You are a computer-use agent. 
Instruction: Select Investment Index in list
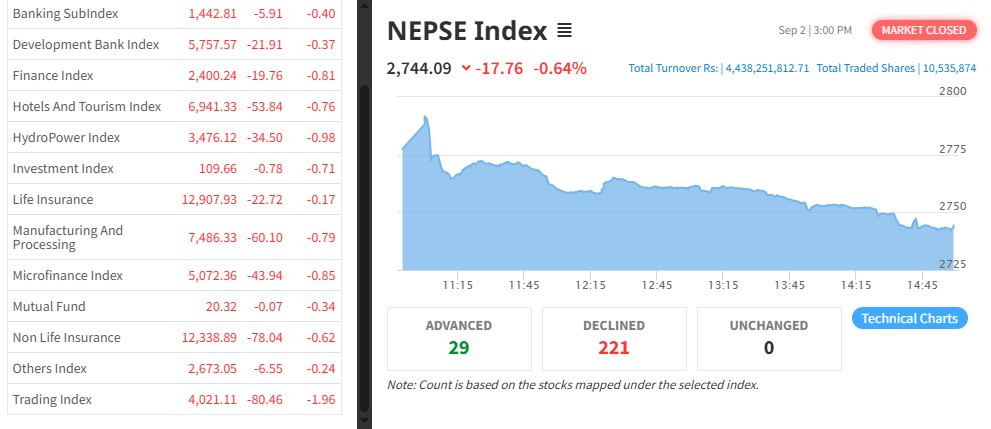click(x=63, y=169)
